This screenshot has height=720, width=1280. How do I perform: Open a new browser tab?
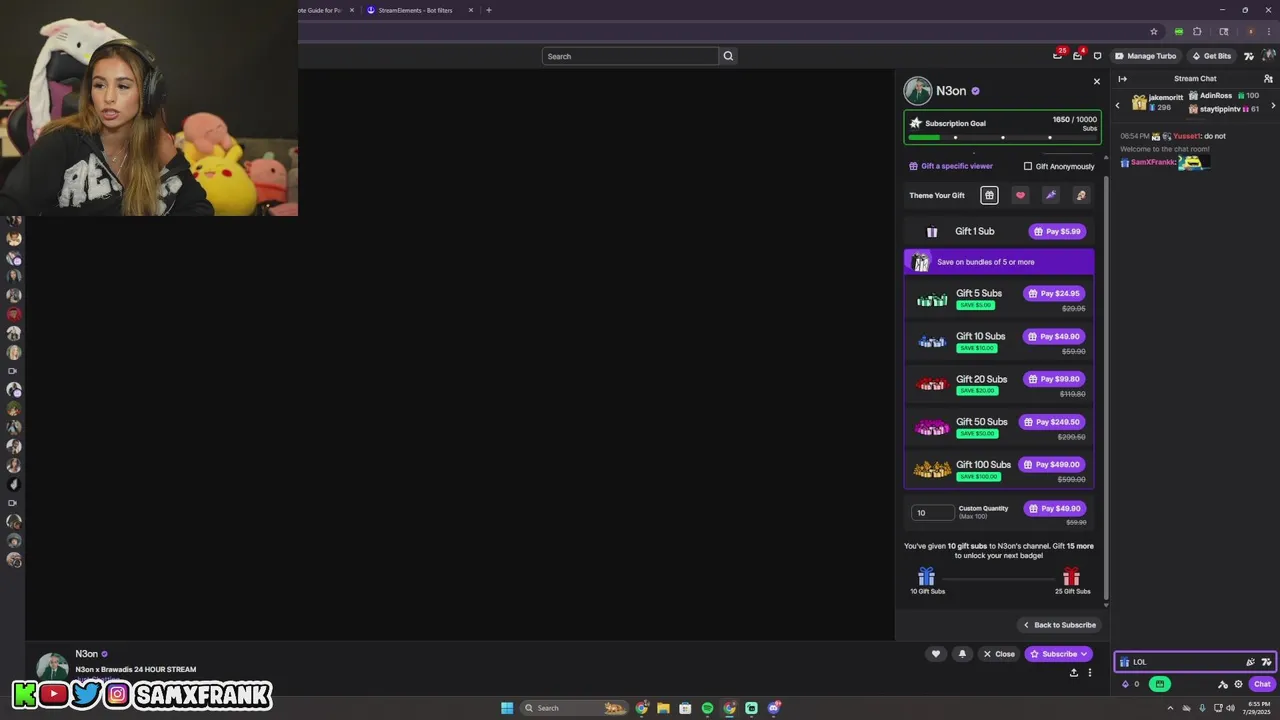point(489,10)
